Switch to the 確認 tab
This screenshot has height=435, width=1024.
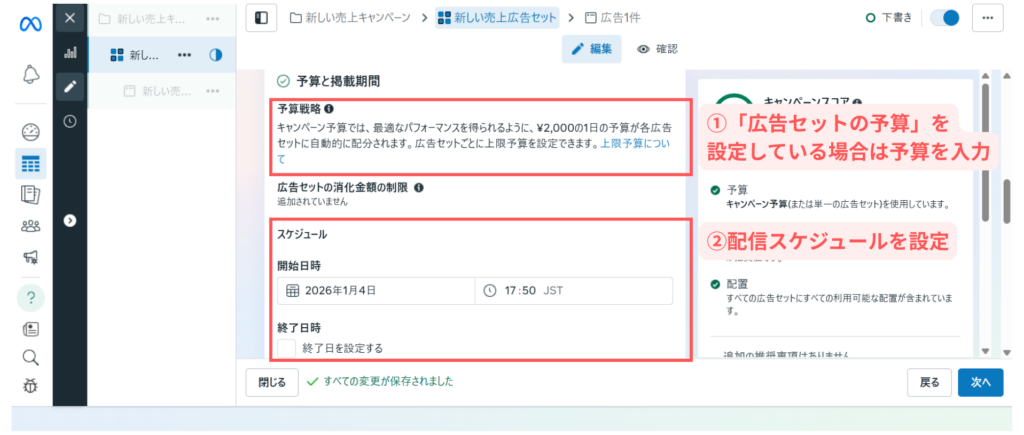(x=658, y=49)
